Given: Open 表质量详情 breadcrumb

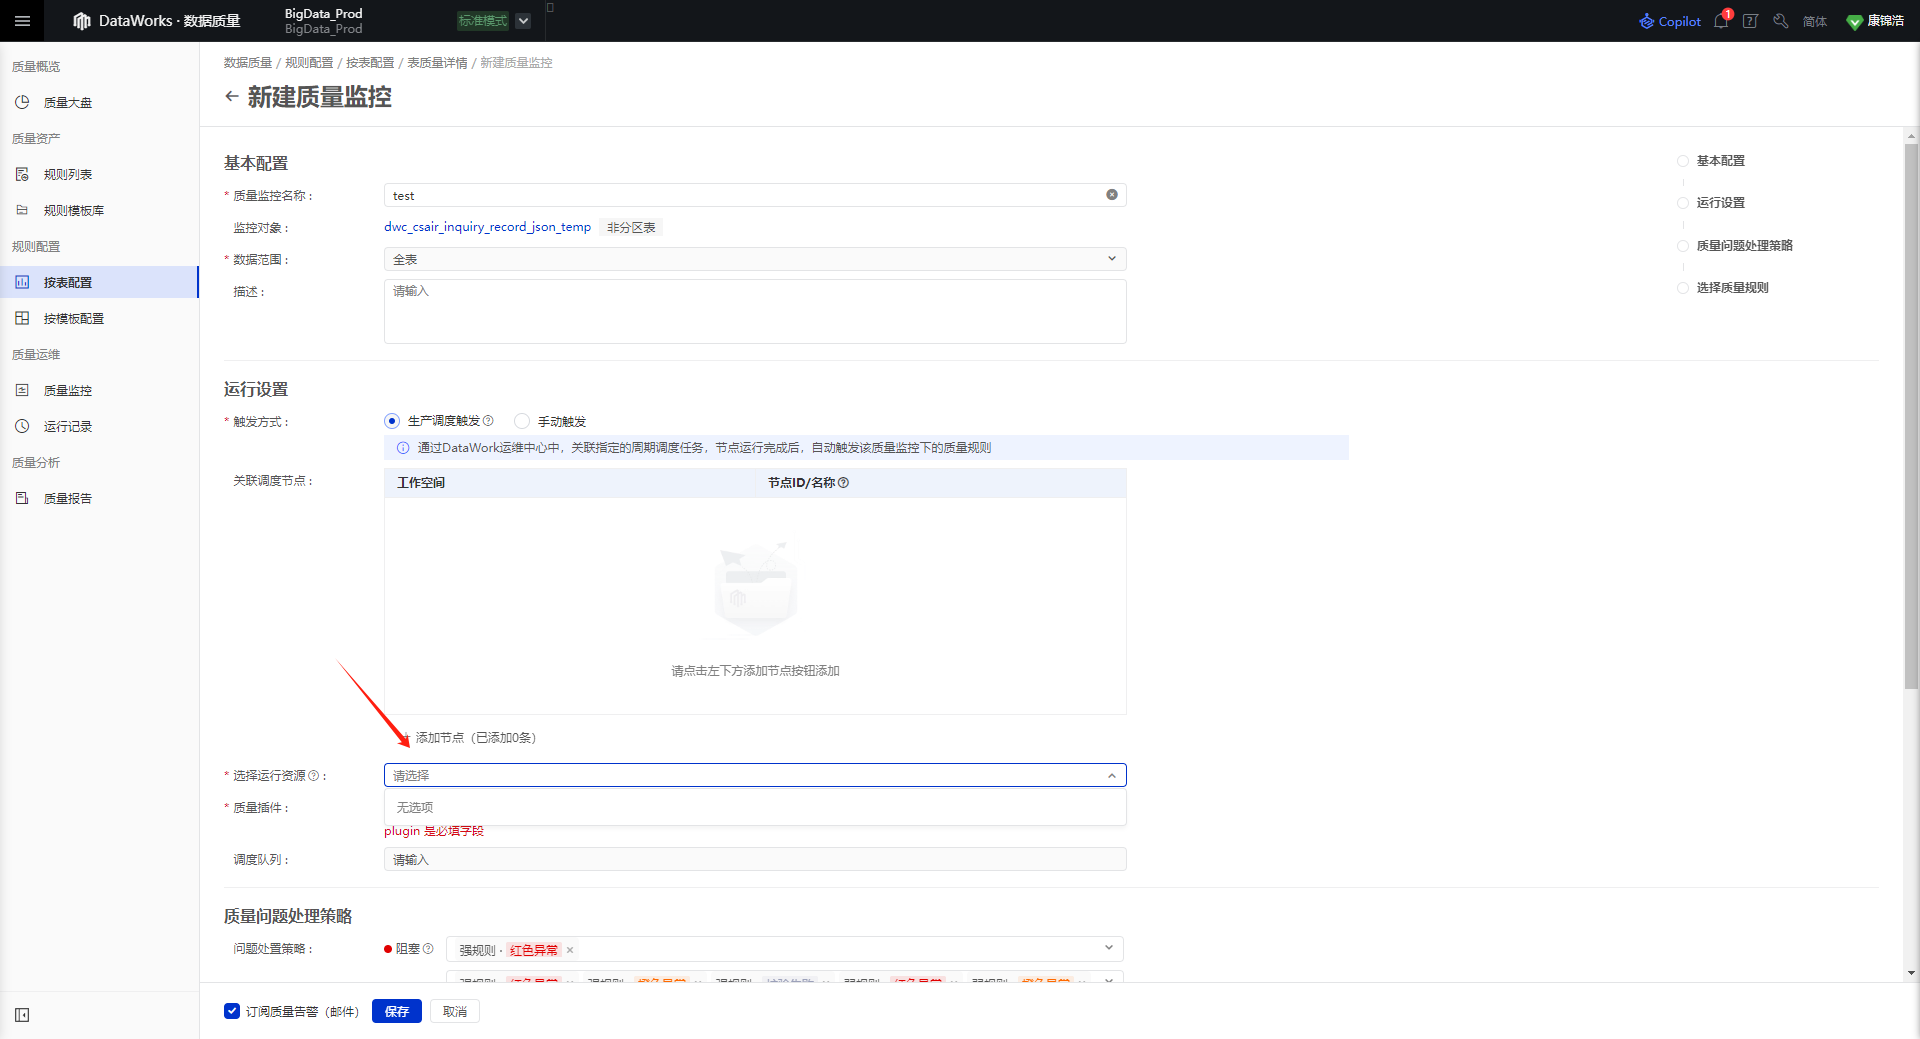Looking at the screenshot, I should 437,62.
